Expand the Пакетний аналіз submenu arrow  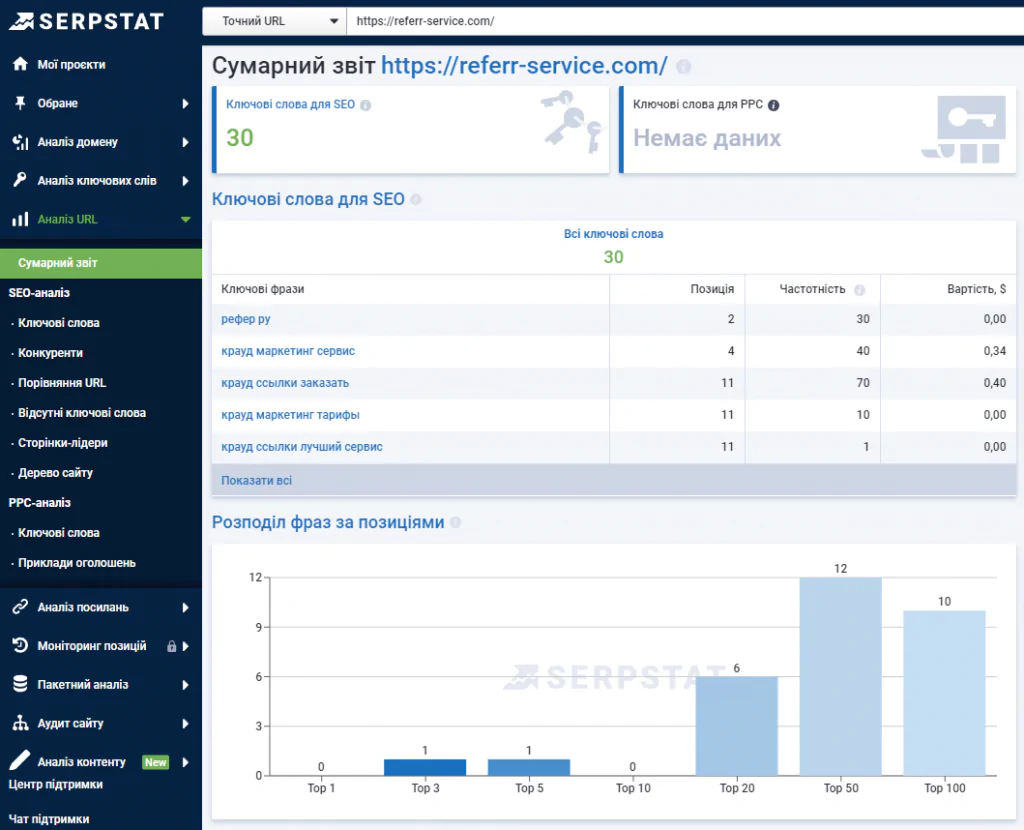tap(185, 684)
